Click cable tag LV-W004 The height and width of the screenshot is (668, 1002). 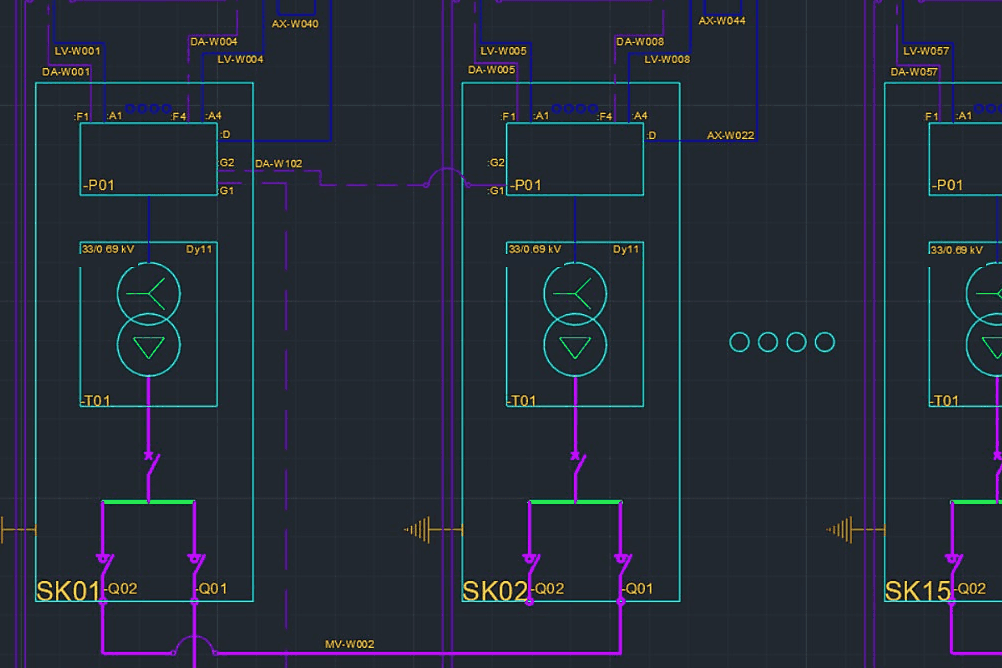pyautogui.click(x=240, y=59)
